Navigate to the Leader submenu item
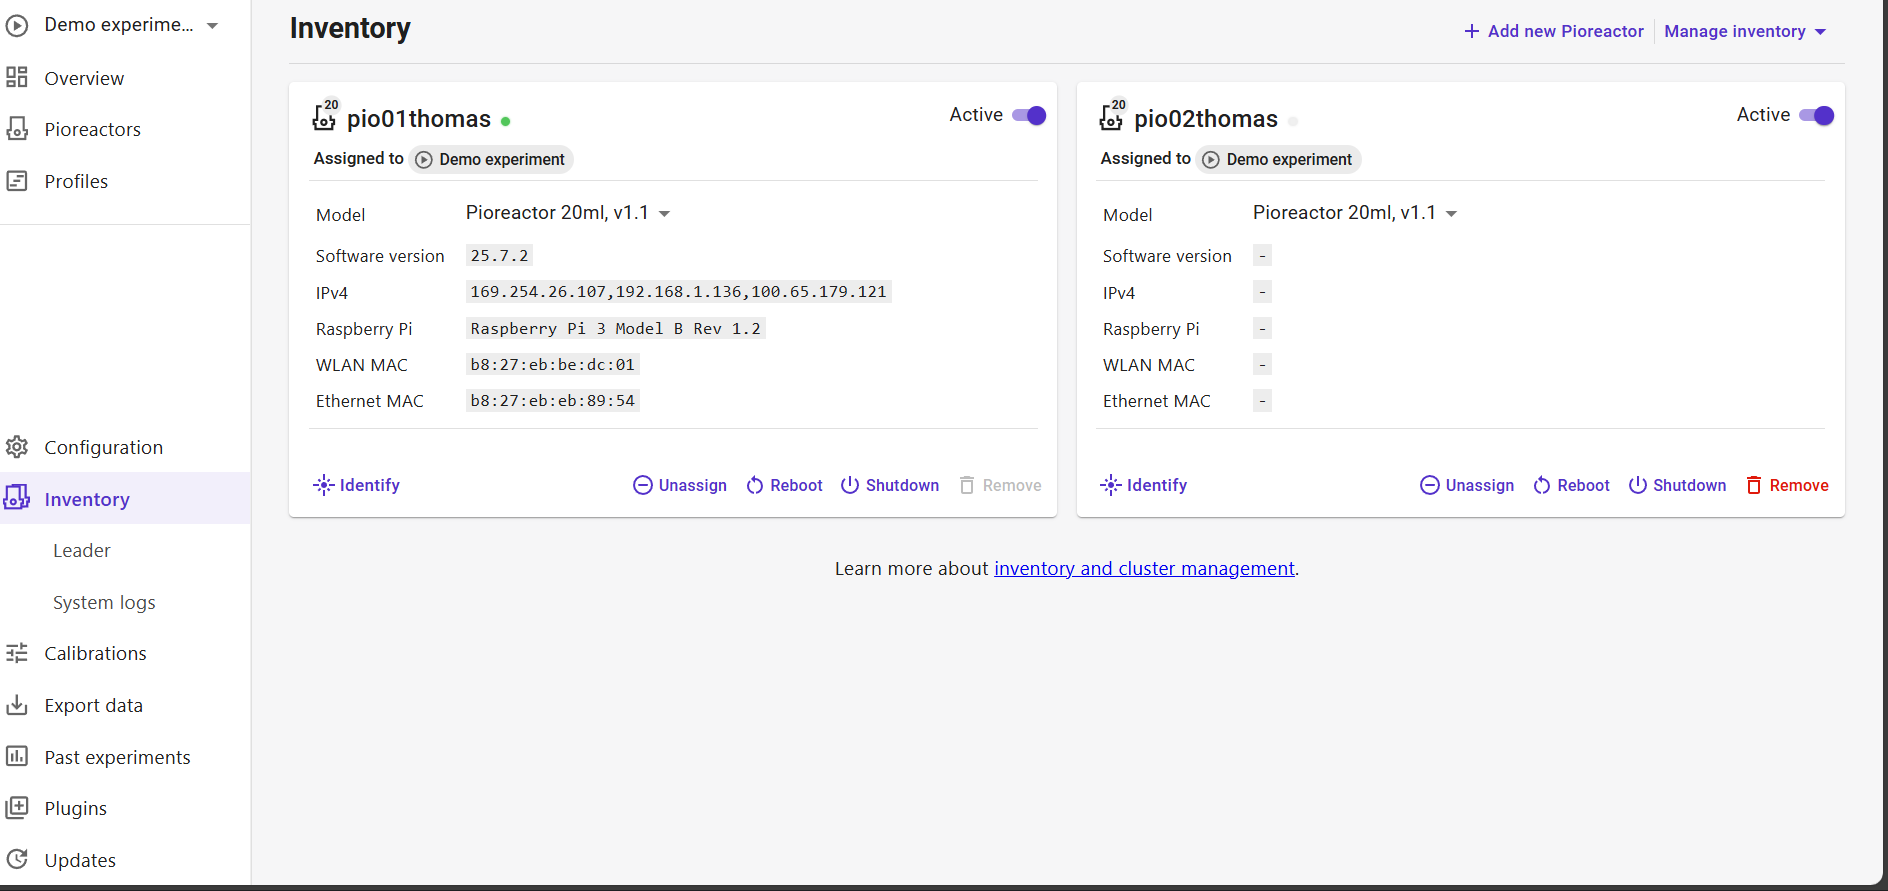Viewport: 1888px width, 891px height. click(x=81, y=550)
